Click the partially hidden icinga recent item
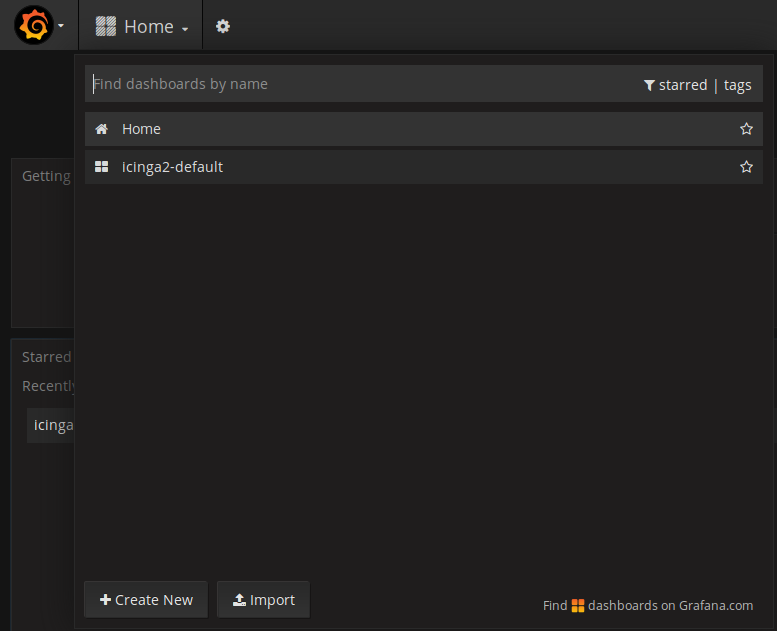This screenshot has height=631, width=777. (x=52, y=425)
